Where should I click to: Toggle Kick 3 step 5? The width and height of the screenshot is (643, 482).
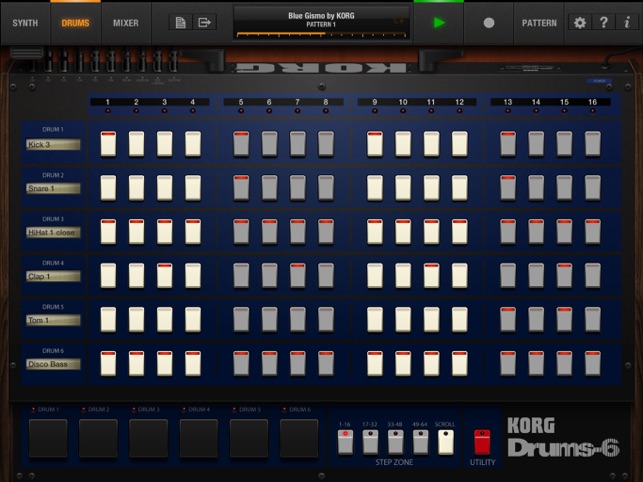tap(241, 144)
